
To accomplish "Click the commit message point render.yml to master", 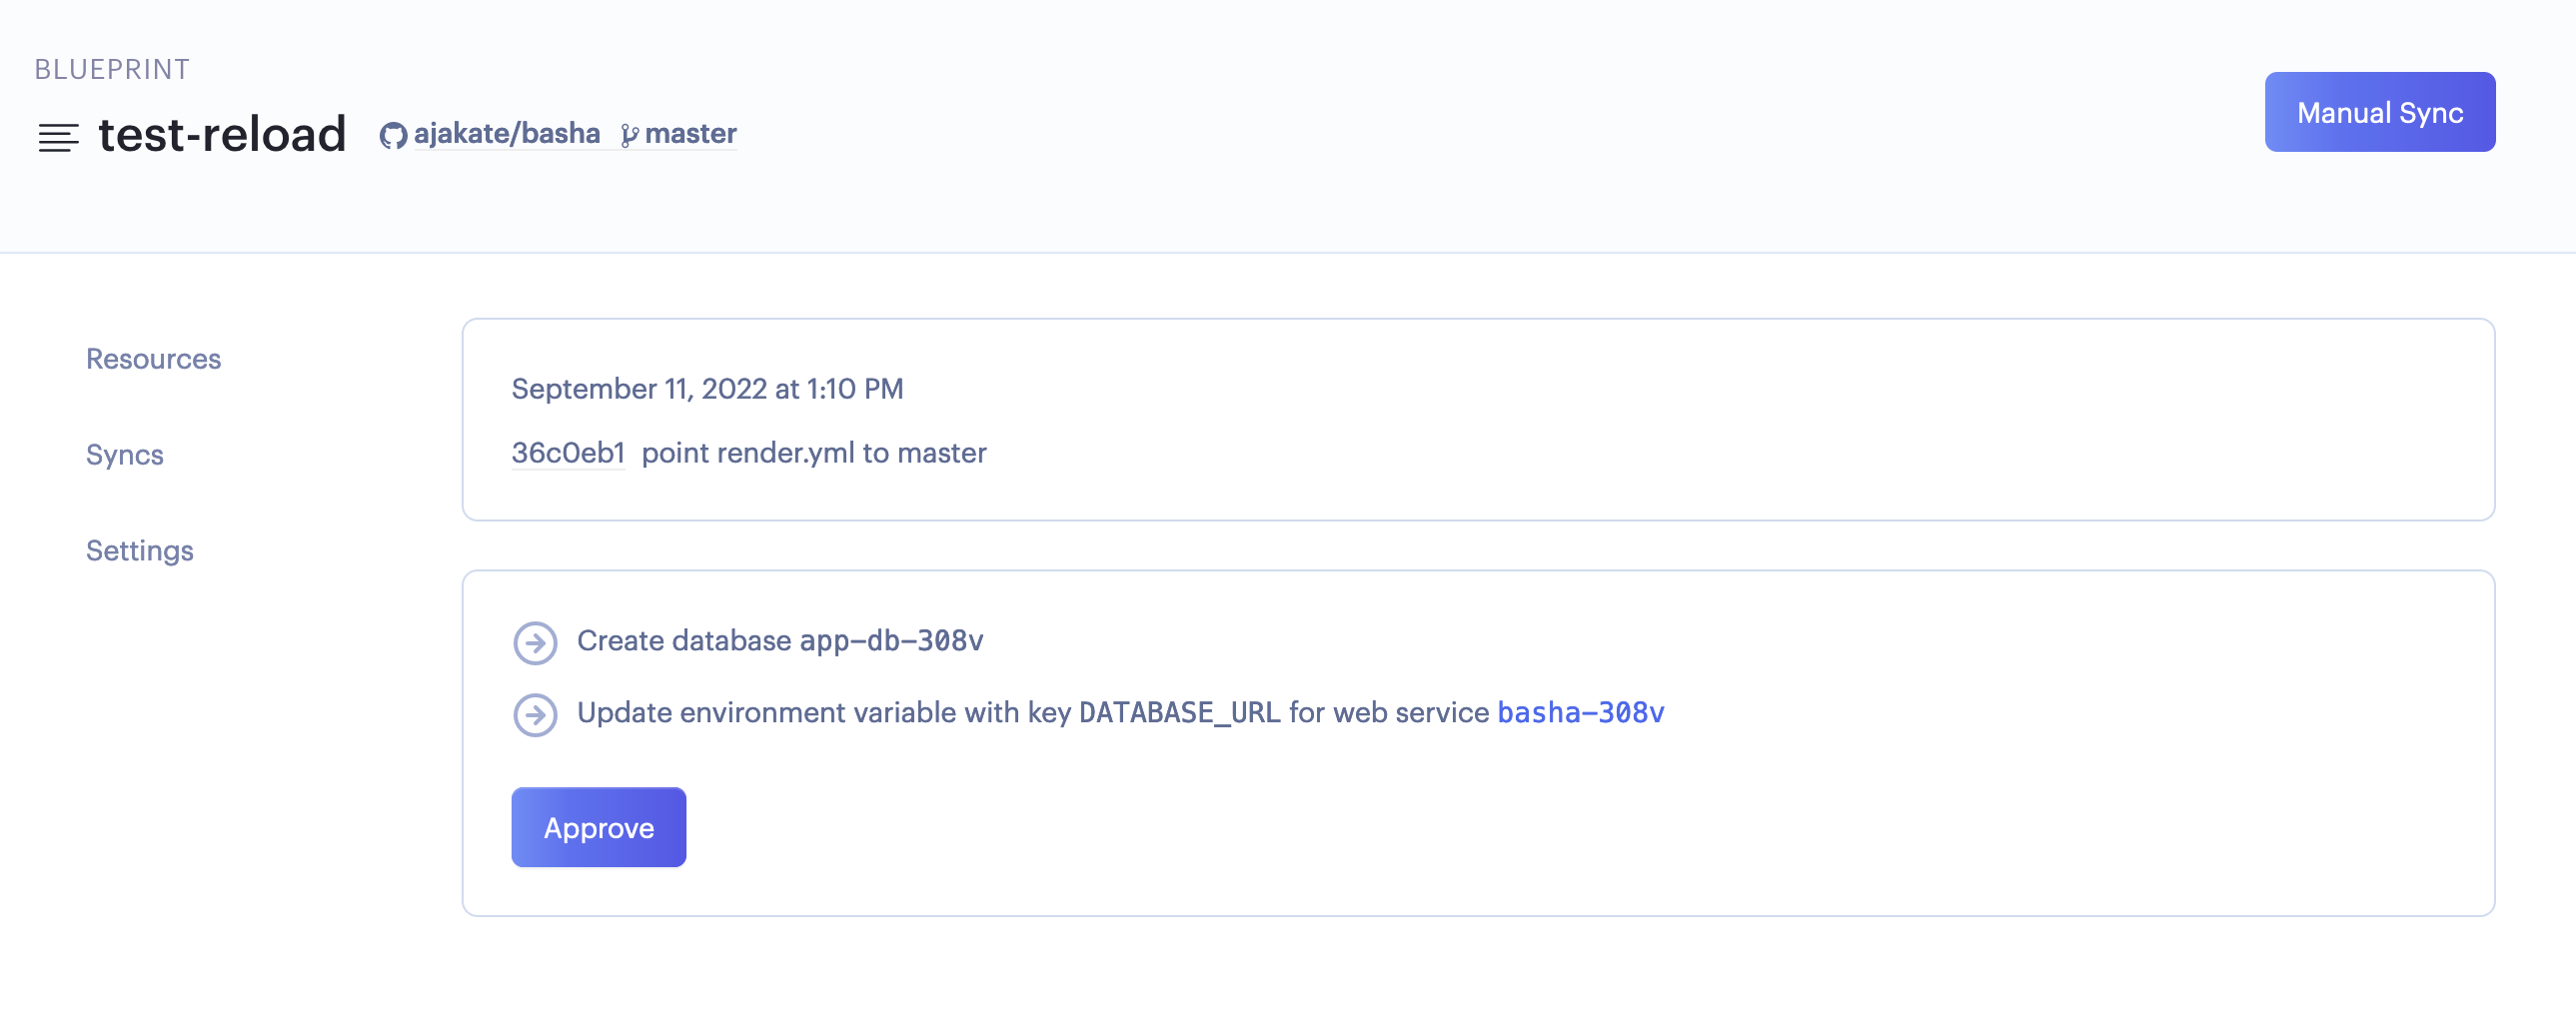I will (813, 453).
